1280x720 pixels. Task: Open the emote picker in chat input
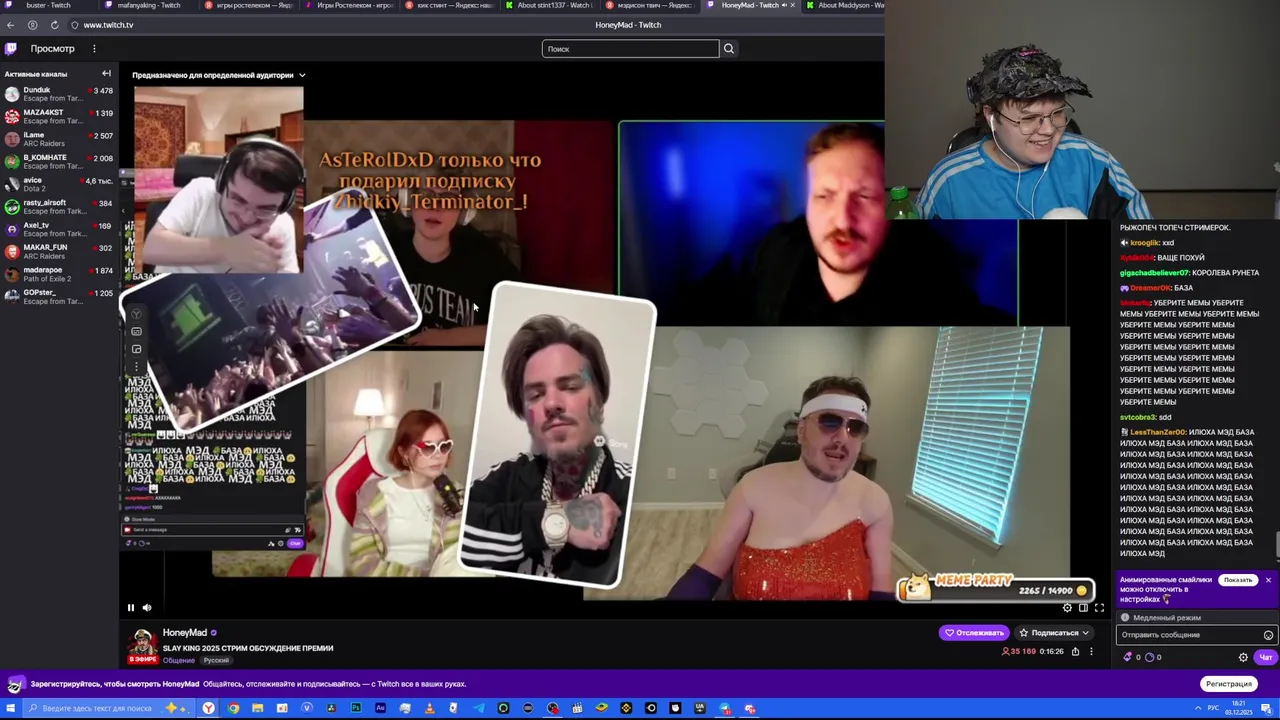1268,635
